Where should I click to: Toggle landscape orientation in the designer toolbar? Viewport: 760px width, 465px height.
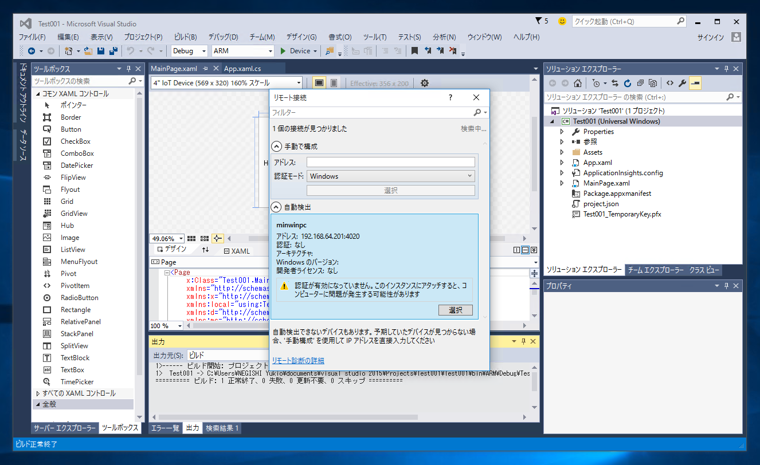pyautogui.click(x=319, y=83)
